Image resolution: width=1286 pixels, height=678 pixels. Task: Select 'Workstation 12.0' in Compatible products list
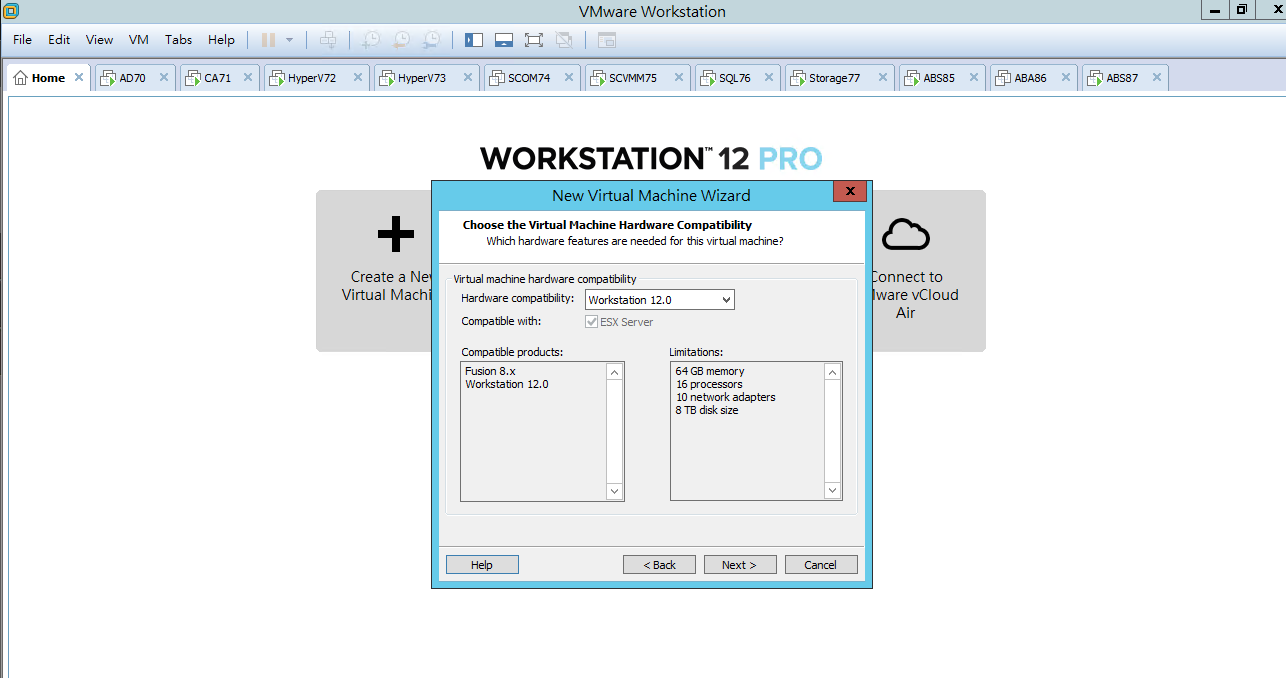click(x=507, y=384)
